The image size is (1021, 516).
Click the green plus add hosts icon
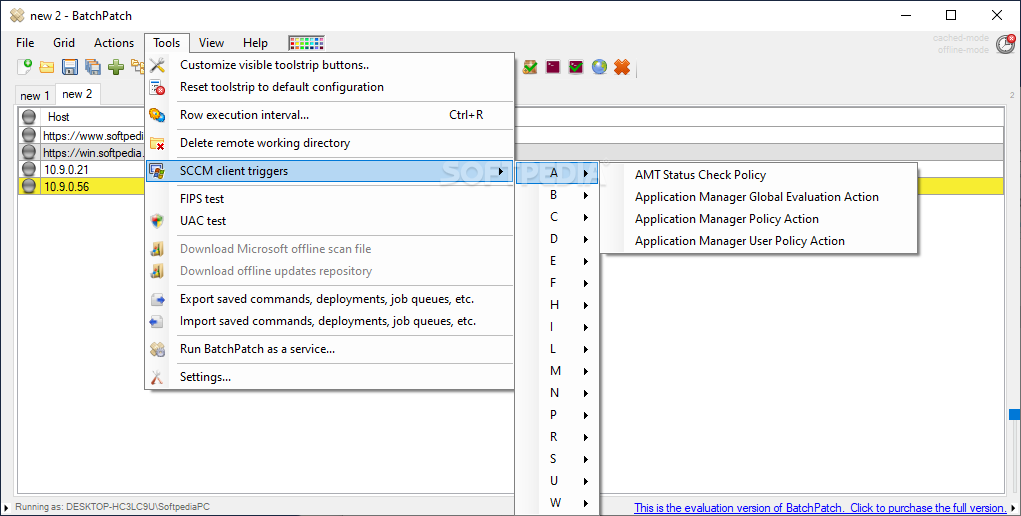(x=116, y=66)
